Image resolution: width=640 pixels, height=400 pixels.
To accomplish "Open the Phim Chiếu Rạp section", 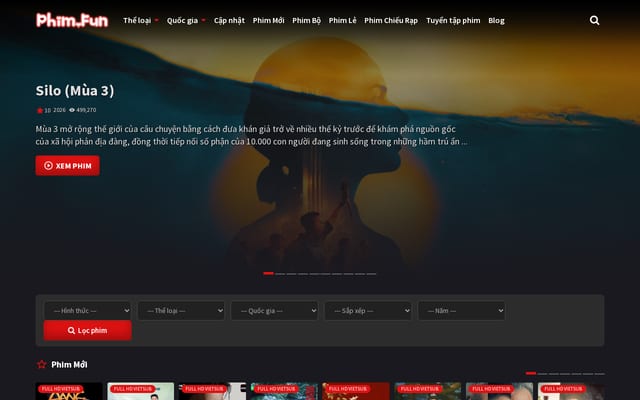I will tap(391, 20).
